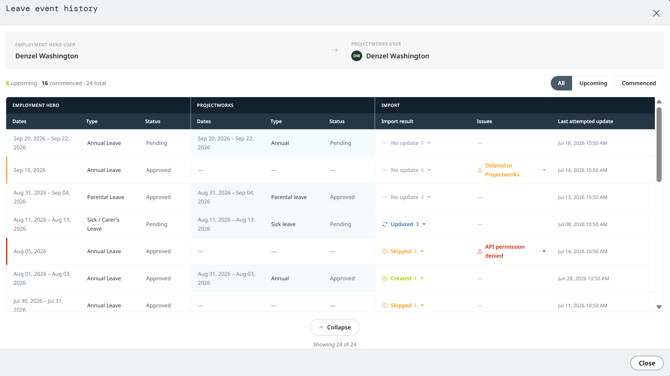Click the Employment Hero Dates column header

(19, 121)
